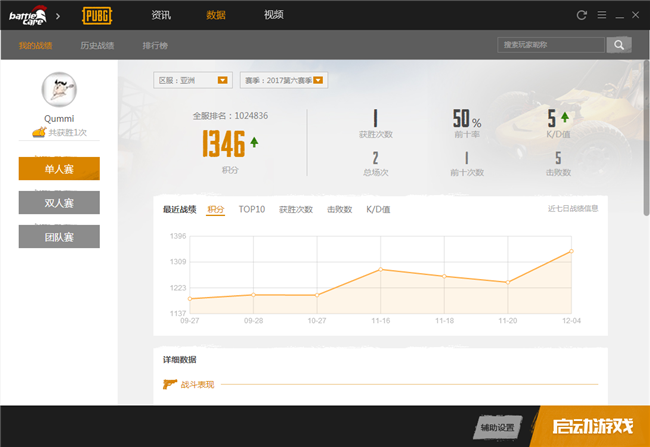Minimize the window
This screenshot has height=447, width=650.
click(619, 16)
